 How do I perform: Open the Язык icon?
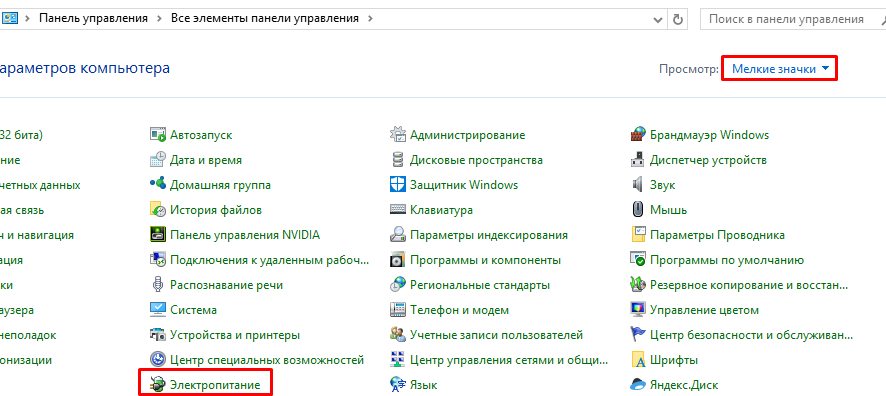(x=398, y=385)
